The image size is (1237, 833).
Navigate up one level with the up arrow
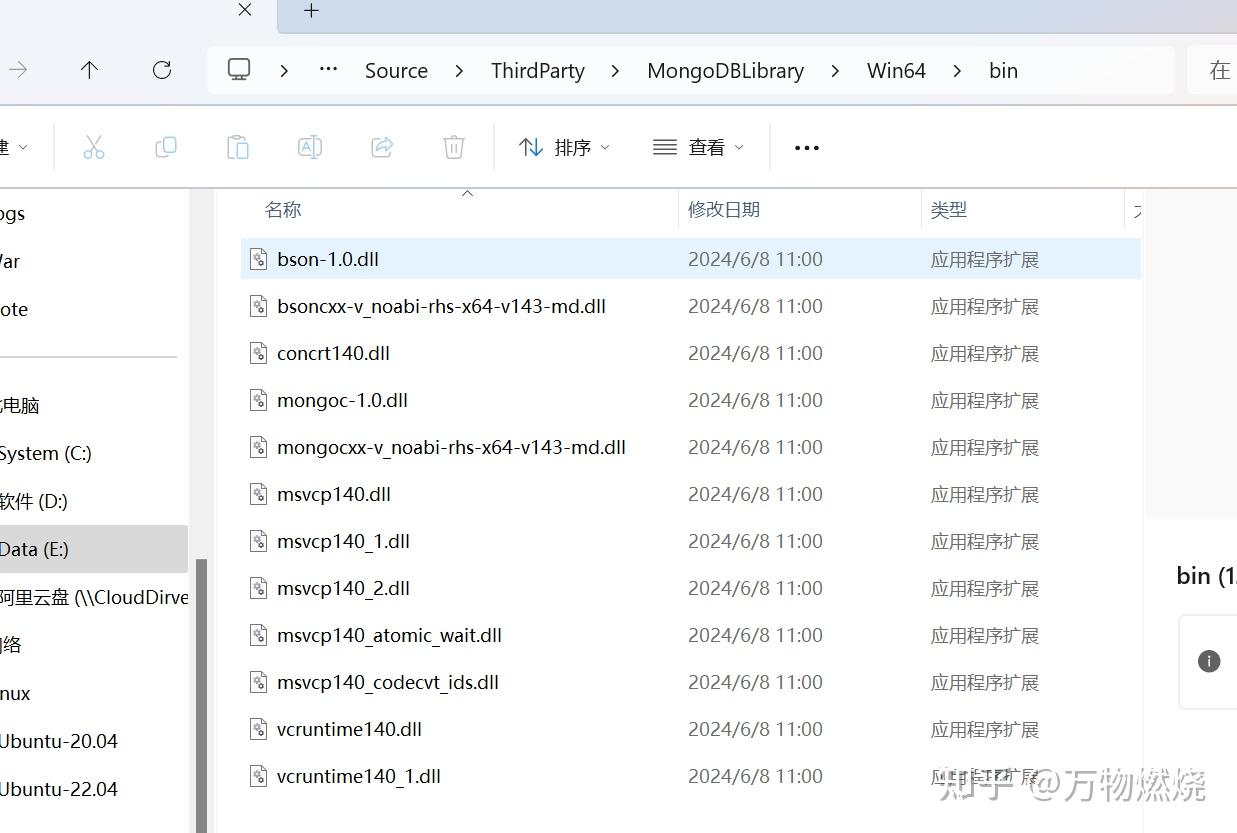pyautogui.click(x=89, y=70)
